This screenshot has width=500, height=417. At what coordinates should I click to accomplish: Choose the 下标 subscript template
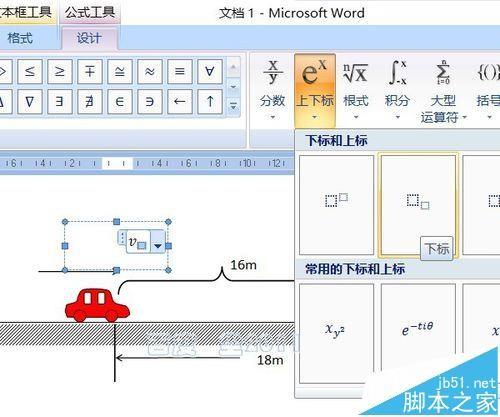click(418, 205)
